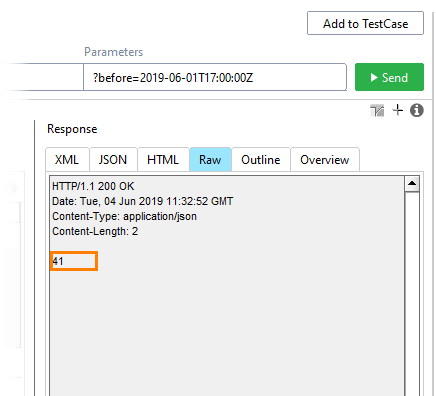
Task: Click the 'Date: Tue, 04 Jun 2019' header line
Action: coord(142,201)
